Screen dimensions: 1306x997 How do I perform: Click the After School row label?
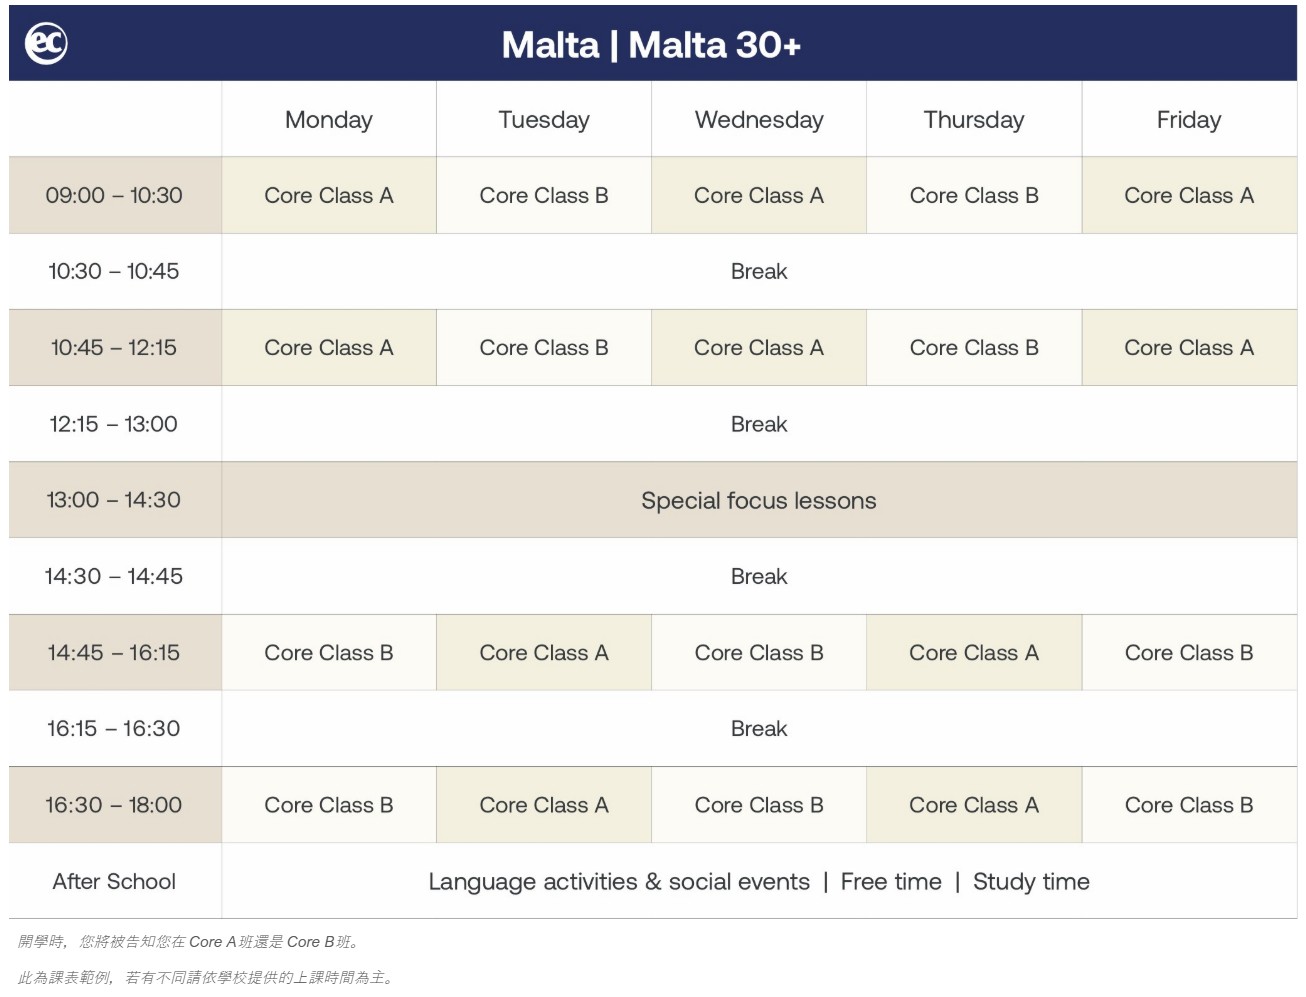click(114, 881)
